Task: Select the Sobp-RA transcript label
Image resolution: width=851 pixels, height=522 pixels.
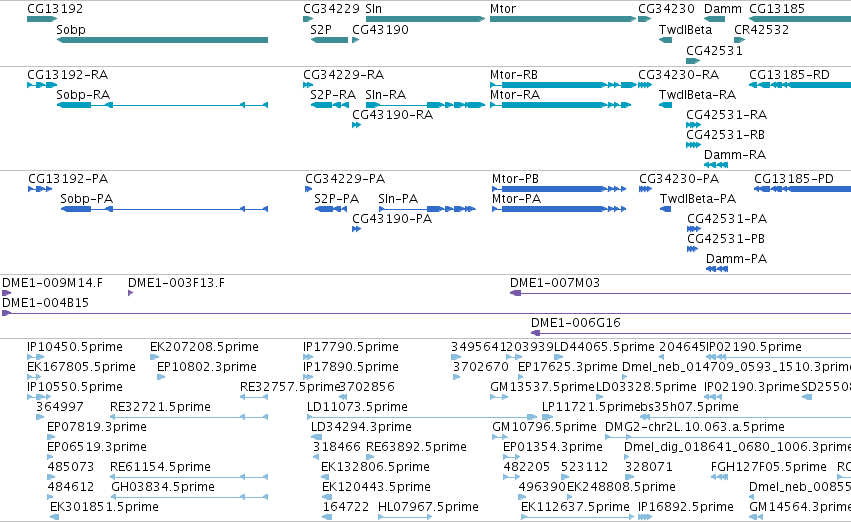Action: [x=83, y=94]
